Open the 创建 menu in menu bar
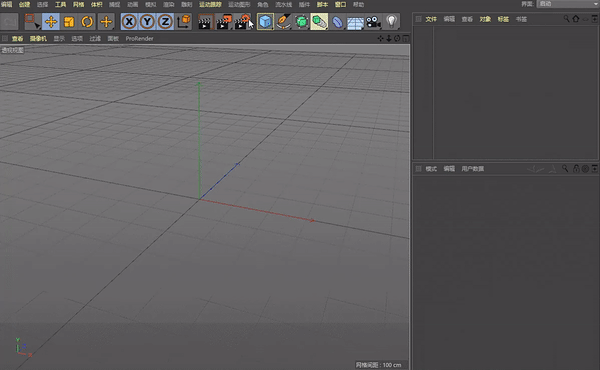The image size is (600, 370). (24, 5)
